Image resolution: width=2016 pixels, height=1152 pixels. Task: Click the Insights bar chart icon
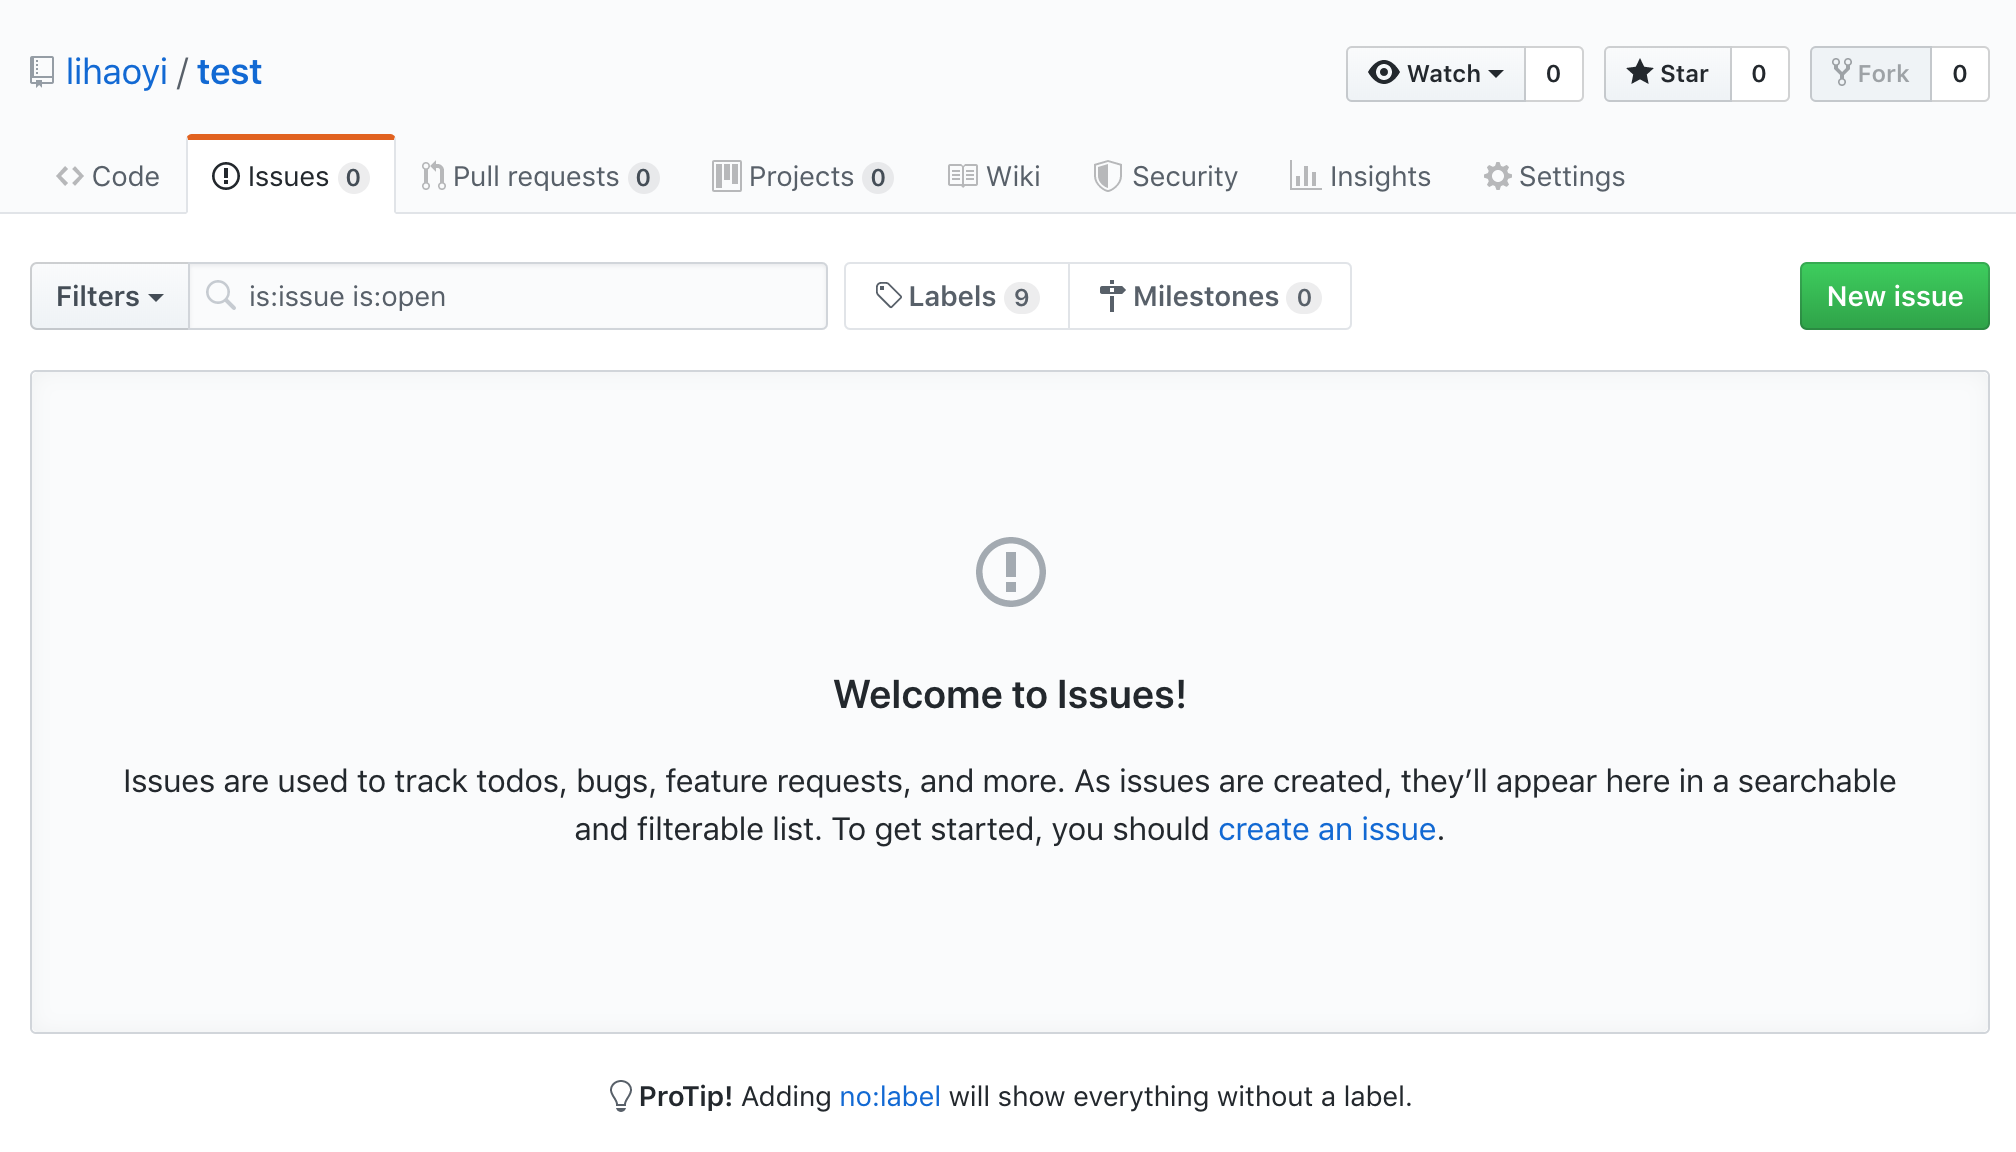(1304, 176)
